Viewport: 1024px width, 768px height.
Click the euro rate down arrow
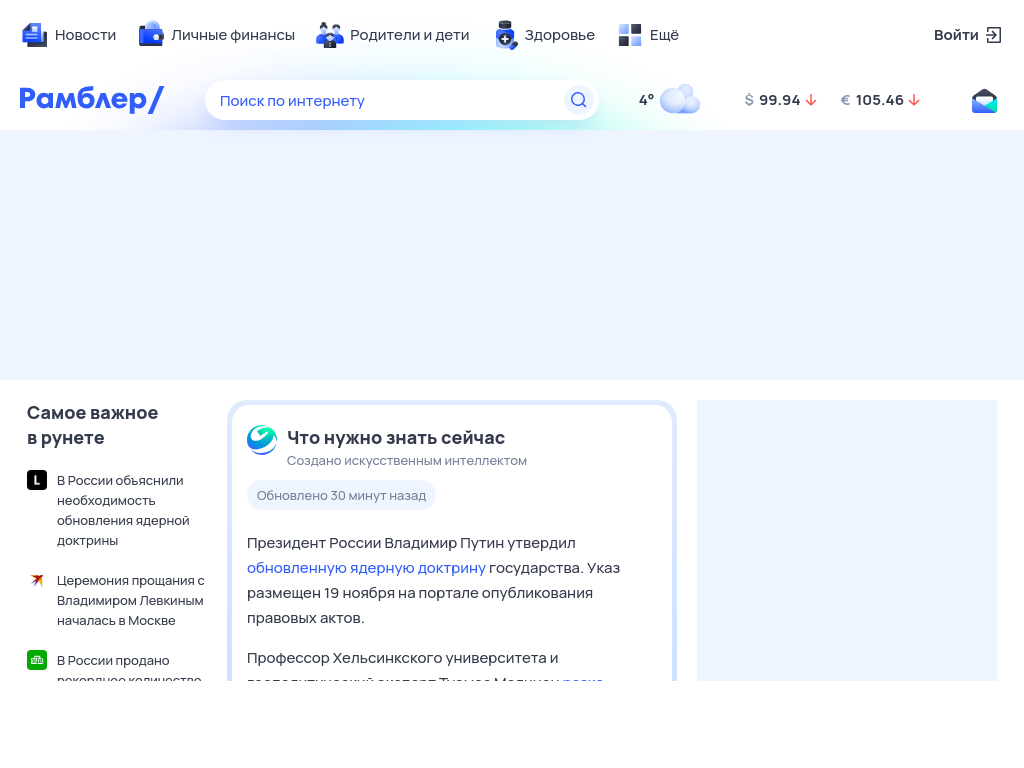(x=914, y=100)
